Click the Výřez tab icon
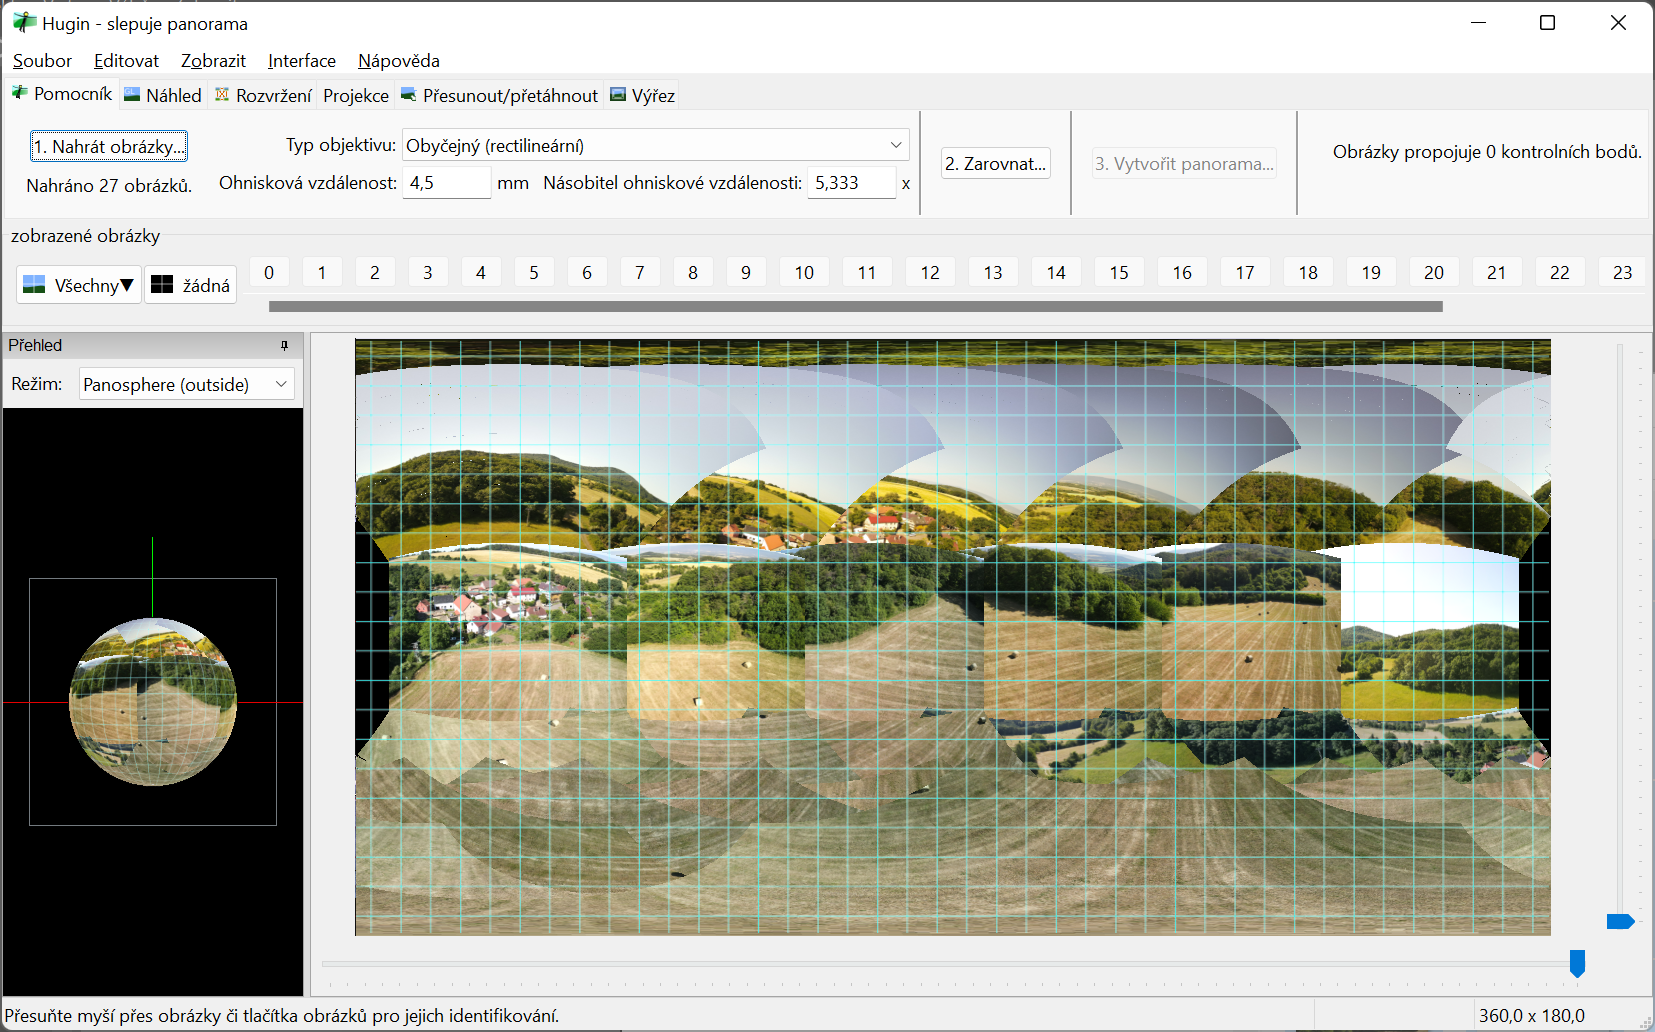The height and width of the screenshot is (1032, 1655). pyautogui.click(x=618, y=95)
